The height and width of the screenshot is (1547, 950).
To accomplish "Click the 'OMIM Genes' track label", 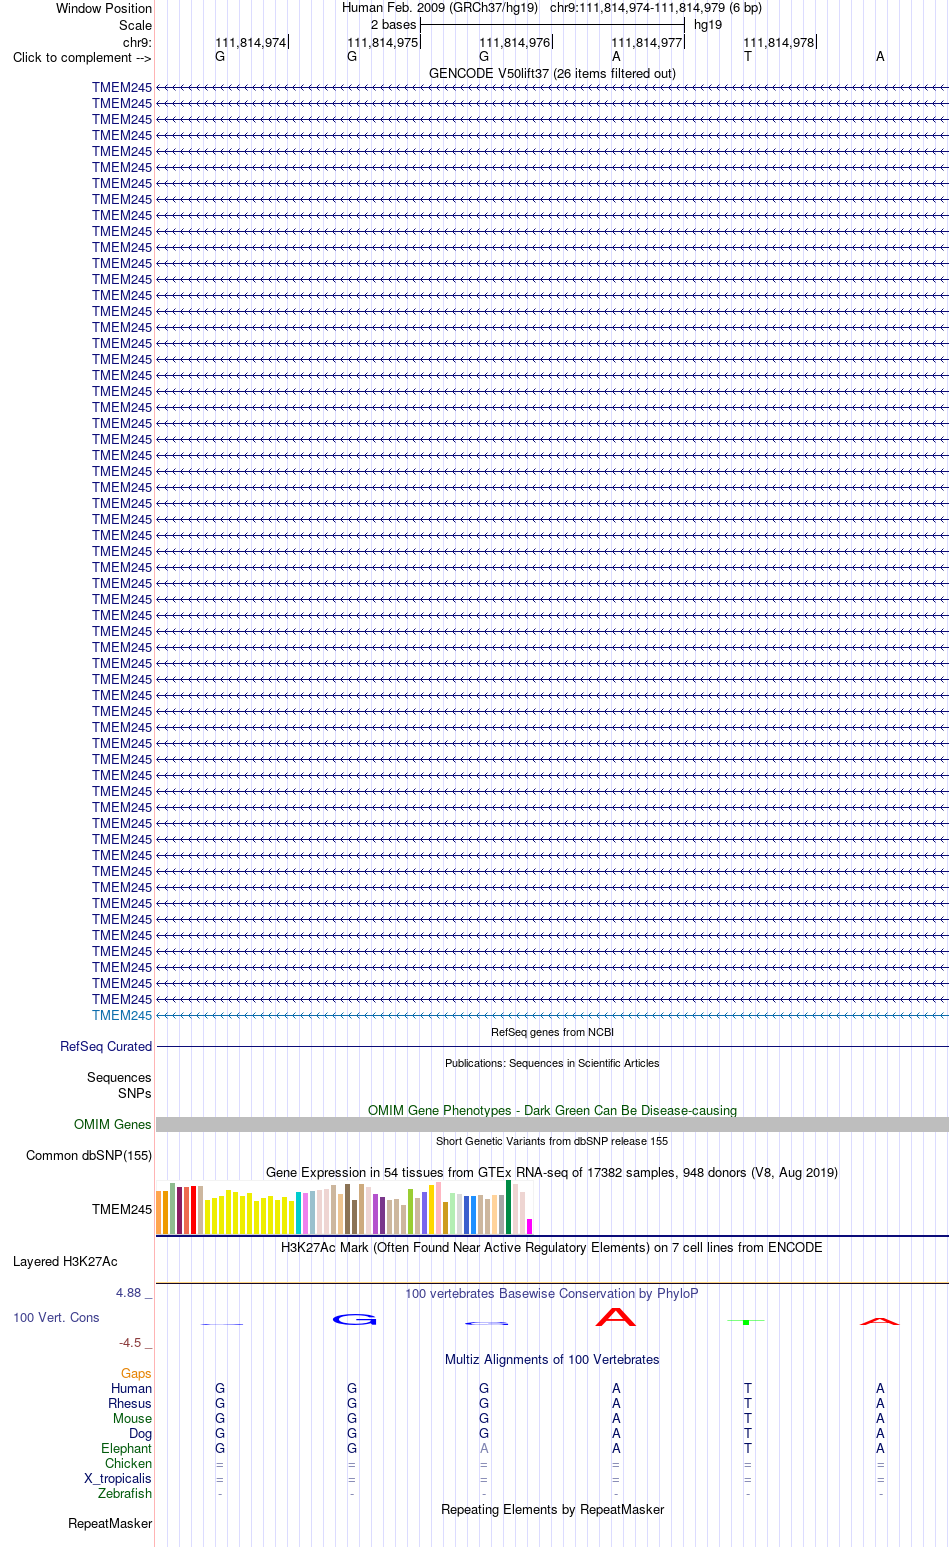I will click(113, 1125).
